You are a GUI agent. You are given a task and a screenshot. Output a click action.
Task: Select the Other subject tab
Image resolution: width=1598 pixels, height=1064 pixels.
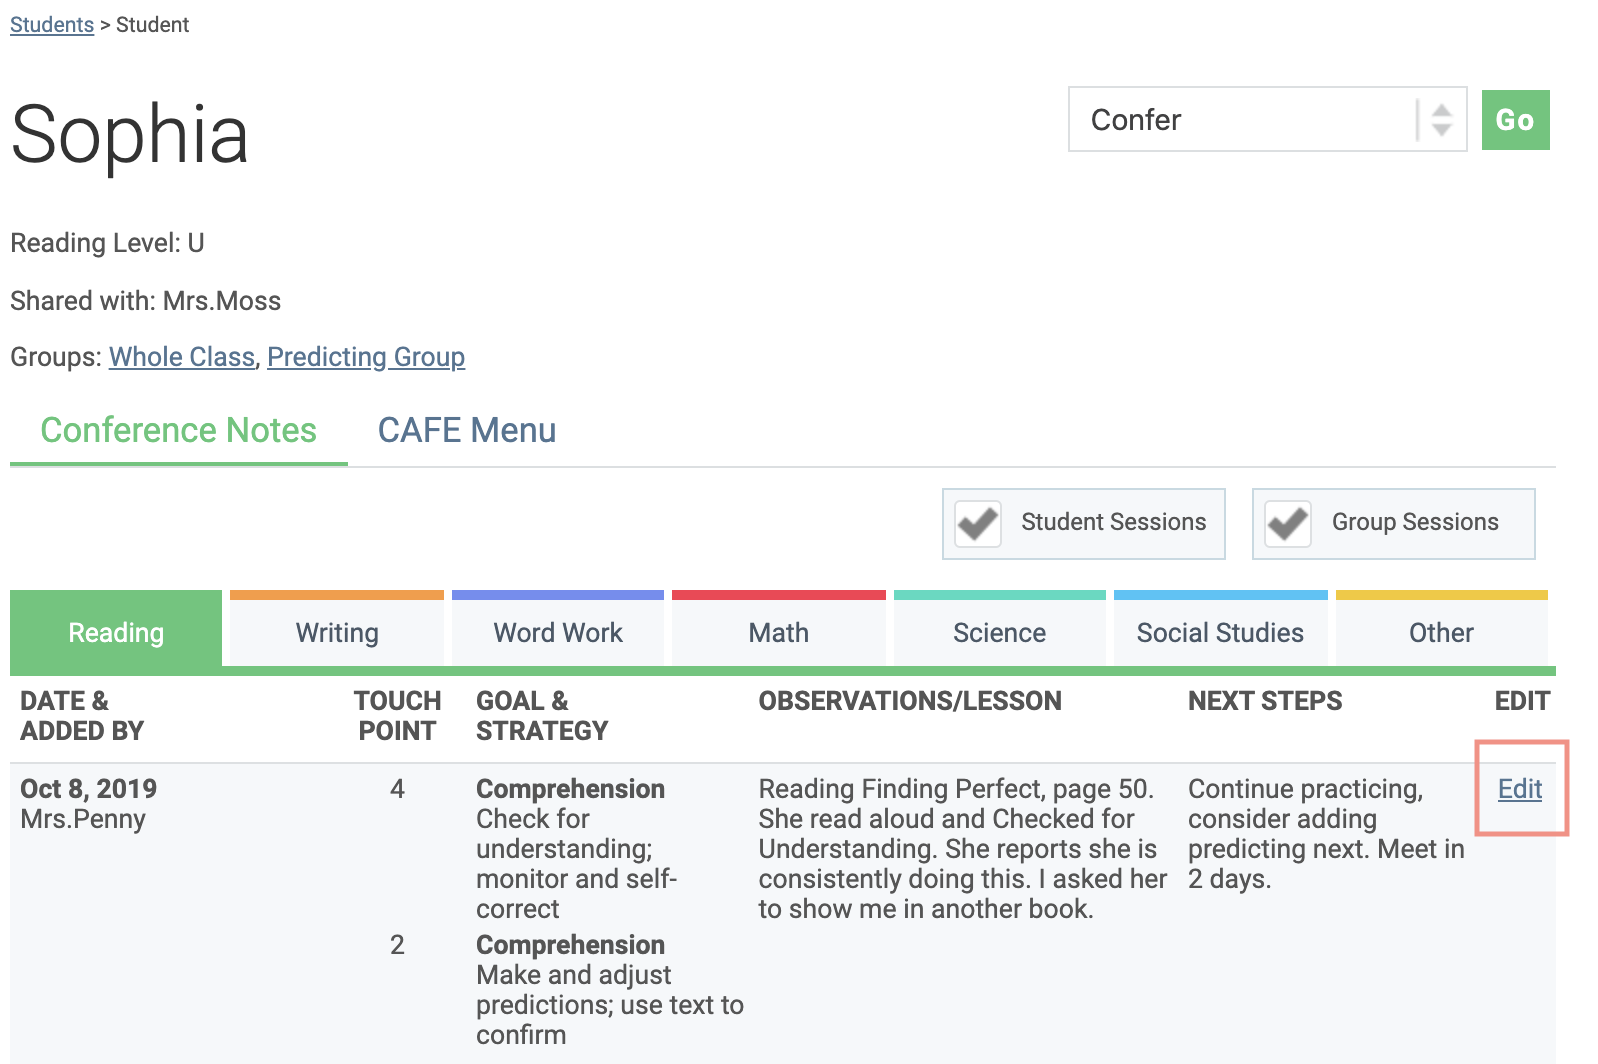click(x=1441, y=633)
